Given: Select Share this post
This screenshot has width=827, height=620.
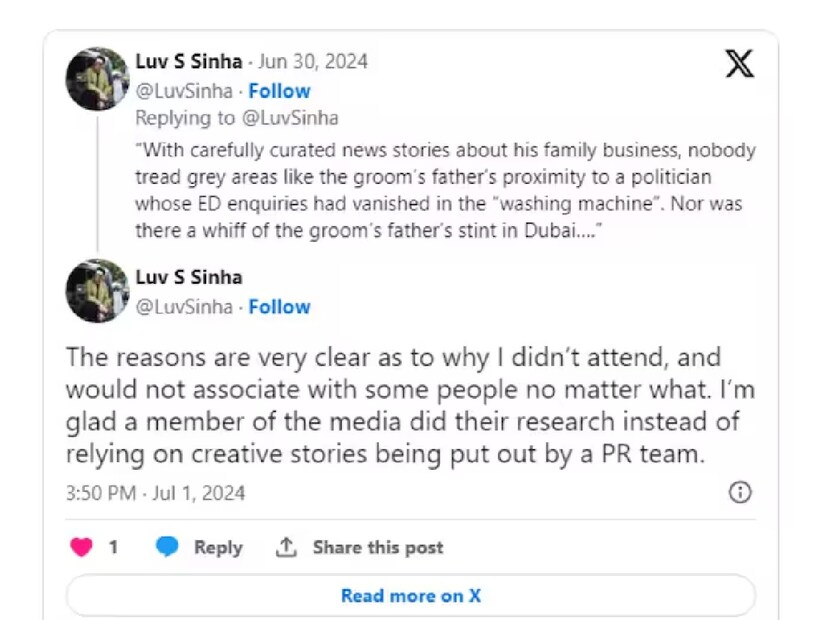Looking at the screenshot, I should [x=377, y=547].
